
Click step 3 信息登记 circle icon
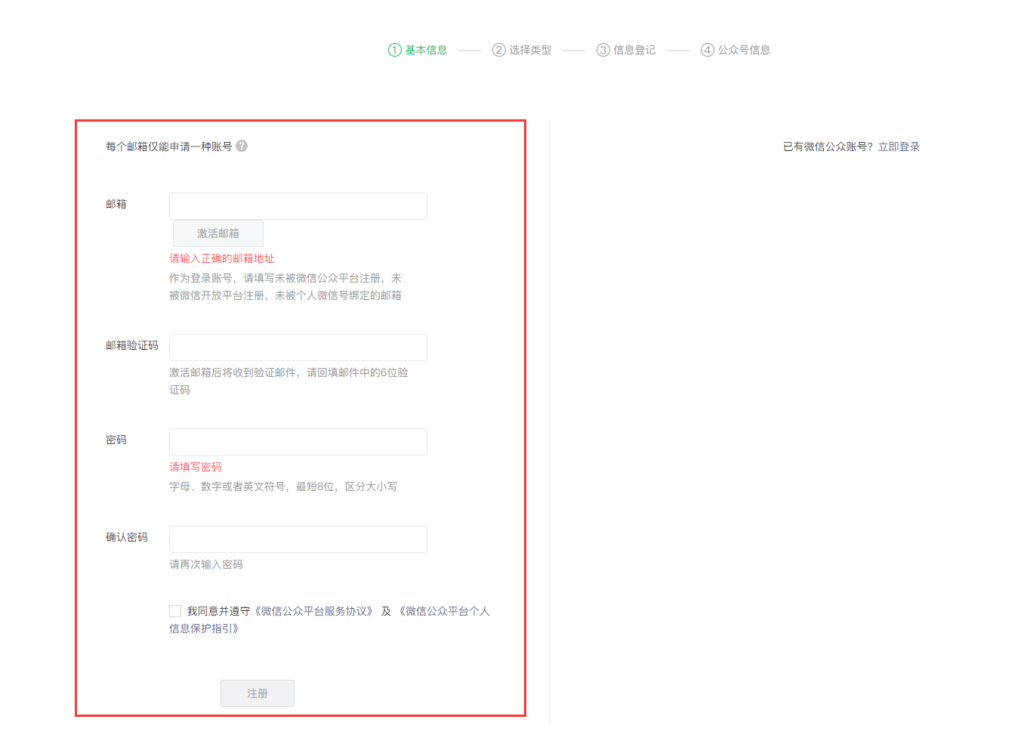603,50
